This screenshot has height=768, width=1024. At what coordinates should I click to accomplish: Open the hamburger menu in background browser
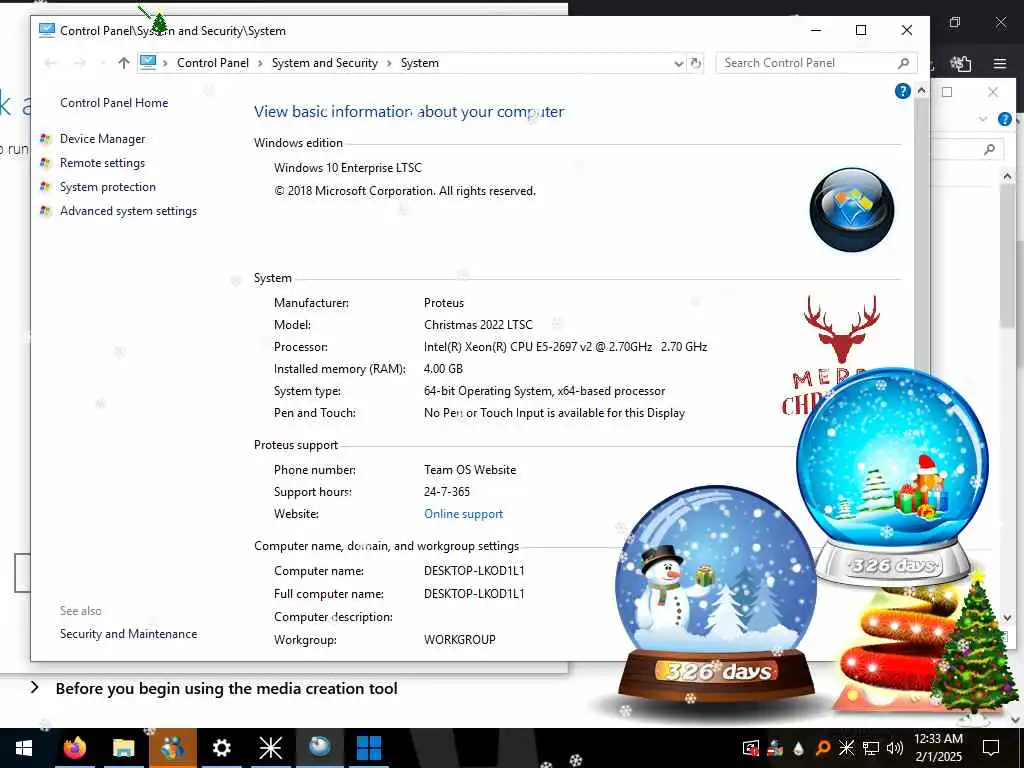[1000, 63]
